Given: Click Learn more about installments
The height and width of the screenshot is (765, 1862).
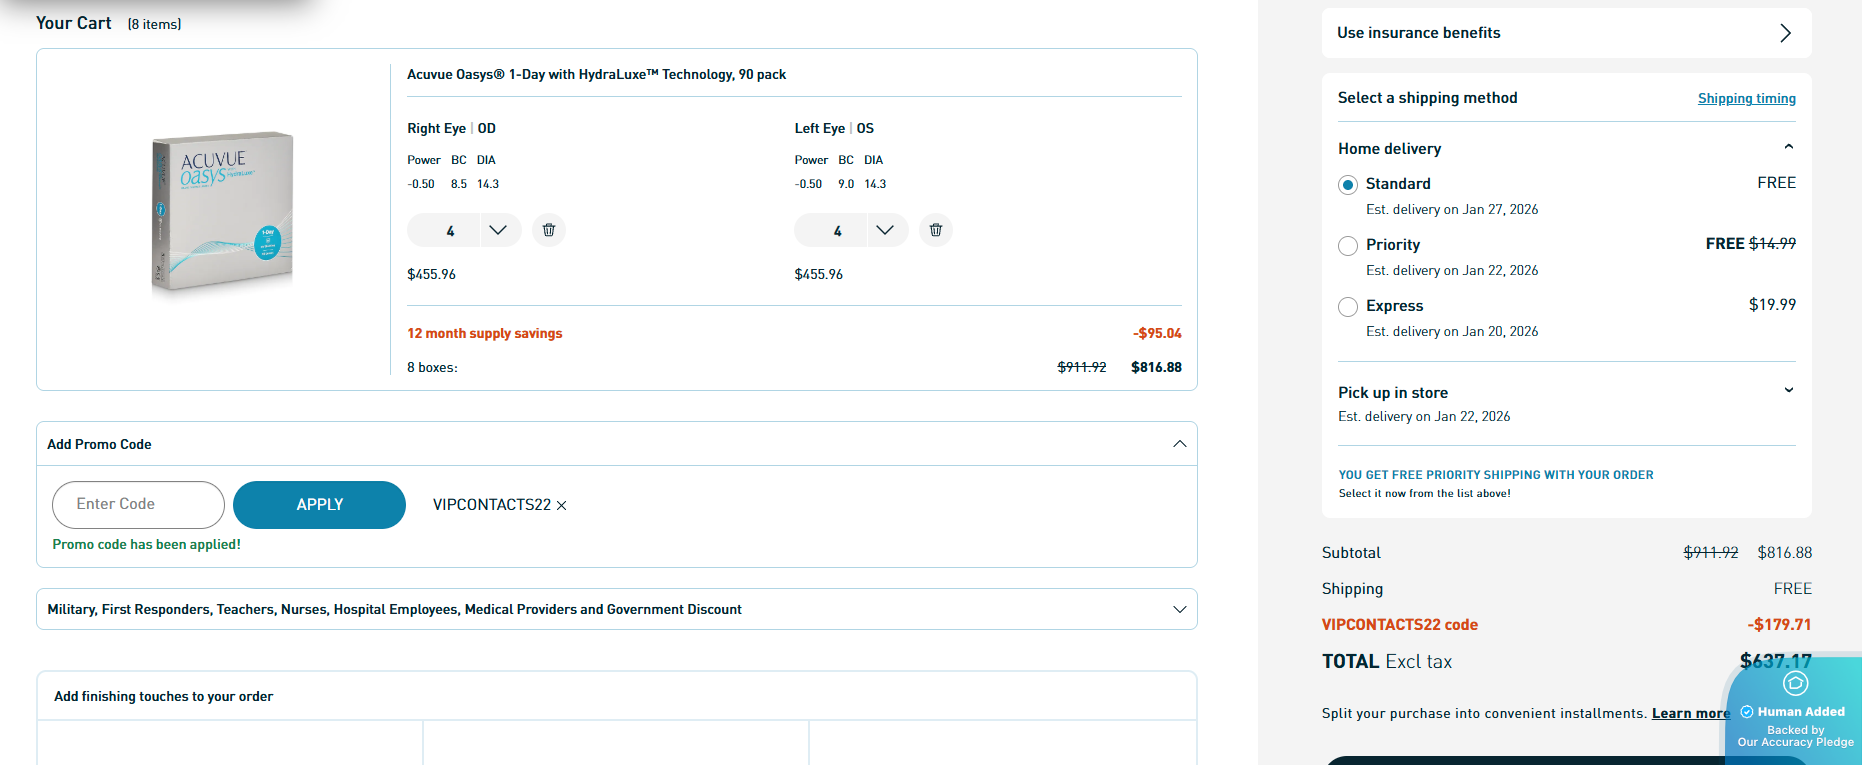Looking at the screenshot, I should tap(1690, 713).
